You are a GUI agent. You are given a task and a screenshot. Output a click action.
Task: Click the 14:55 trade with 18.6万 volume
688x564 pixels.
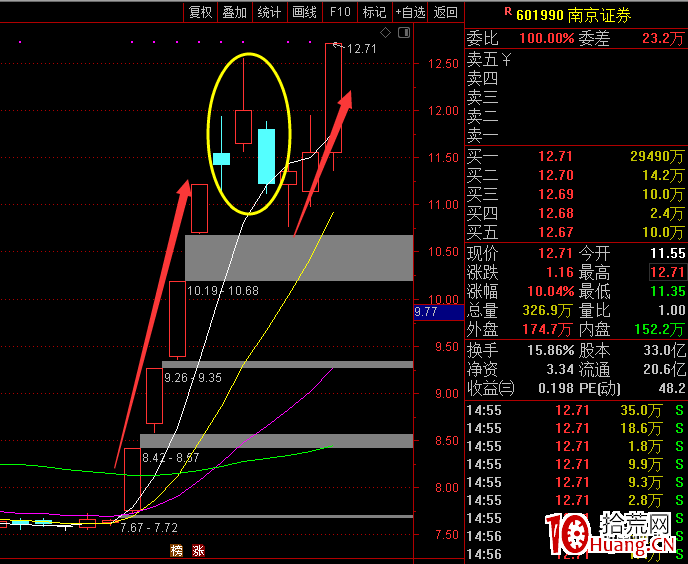click(x=576, y=428)
